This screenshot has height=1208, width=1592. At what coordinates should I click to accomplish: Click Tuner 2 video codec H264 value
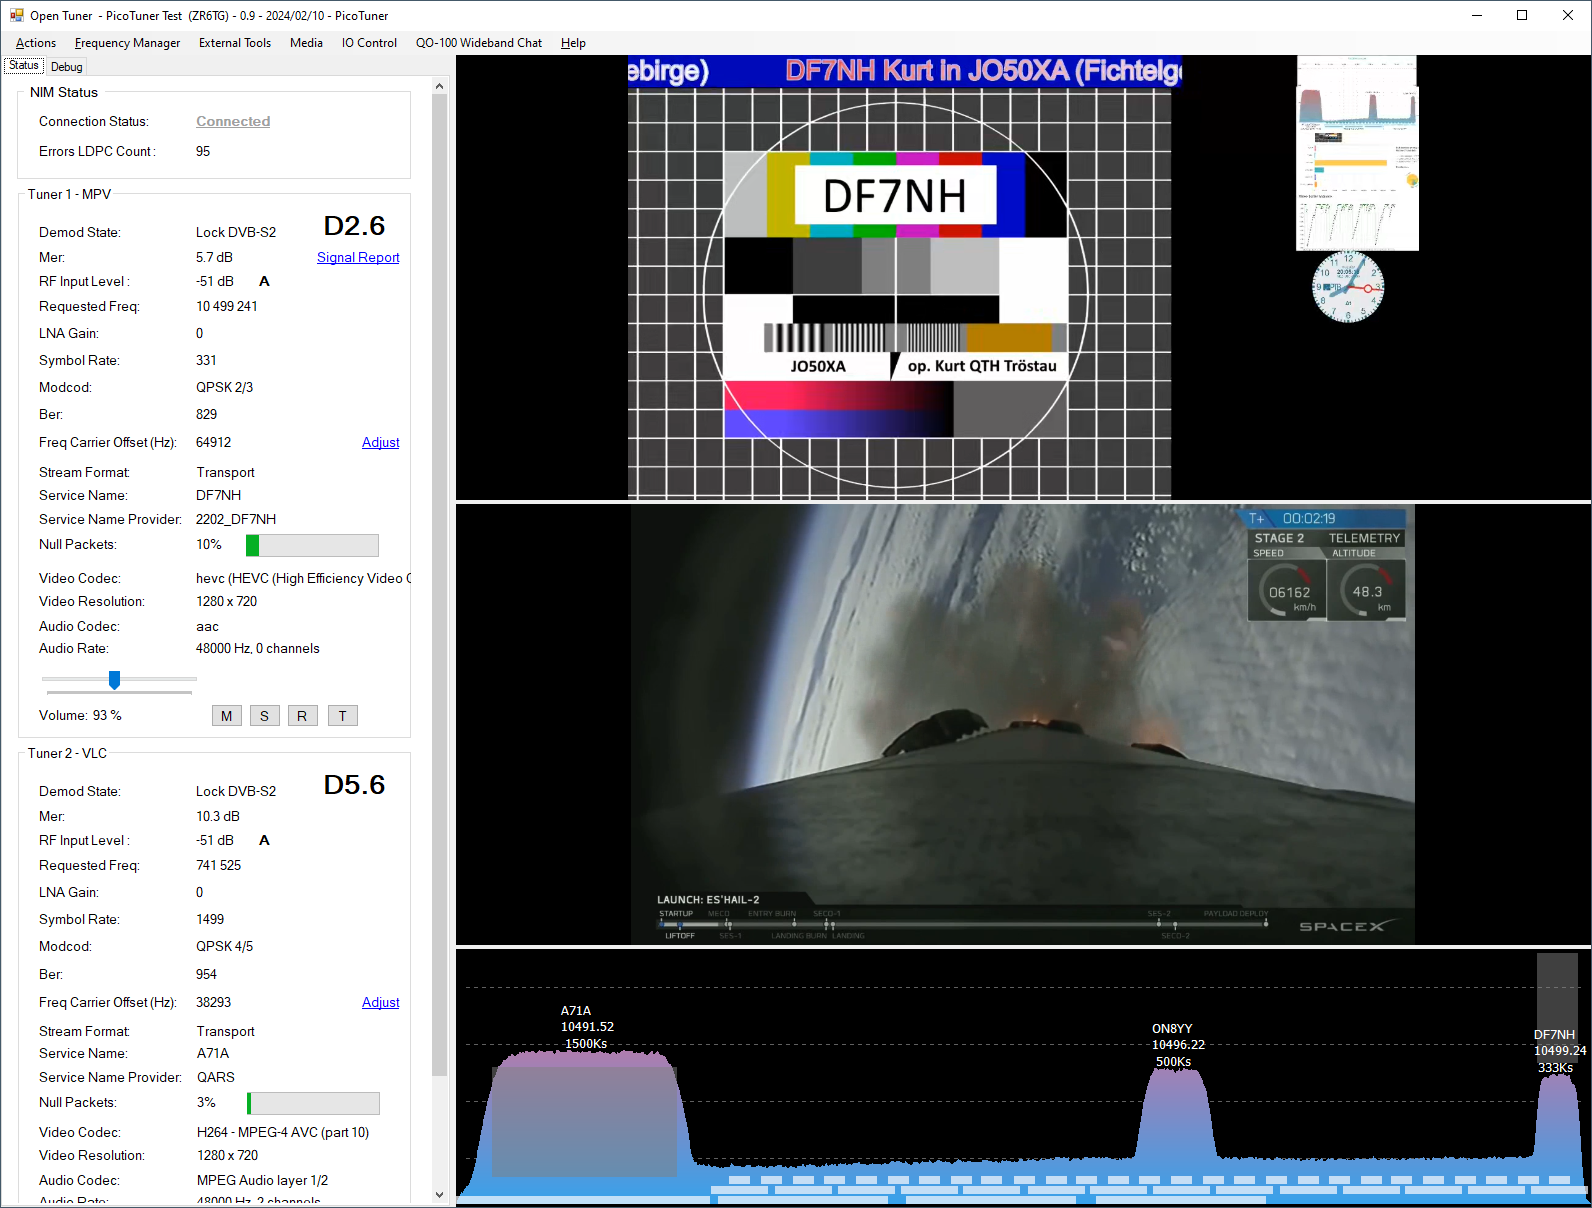[x=283, y=1132]
